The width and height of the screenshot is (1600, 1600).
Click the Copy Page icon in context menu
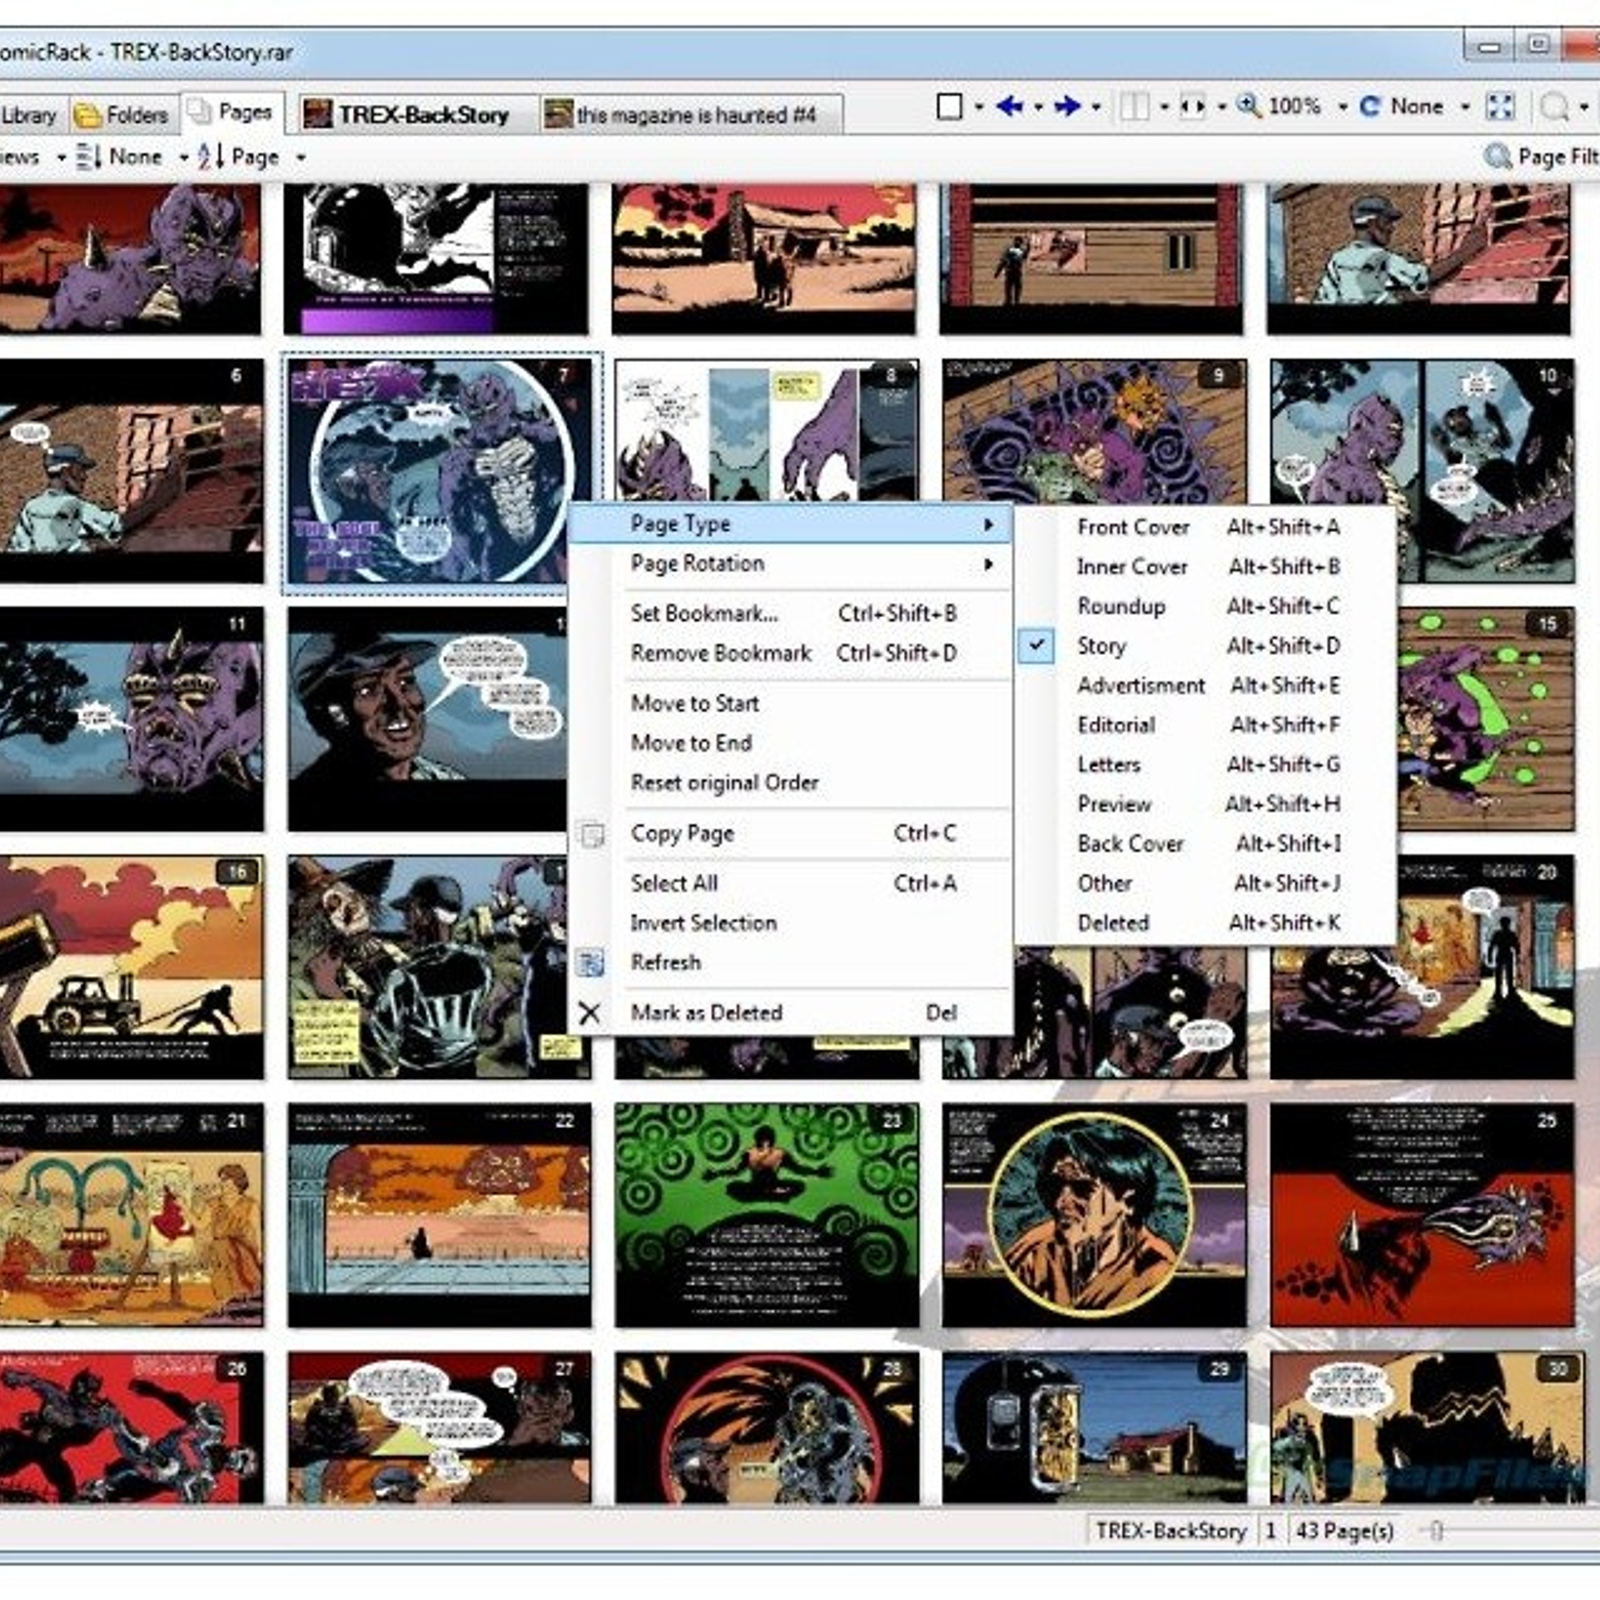click(591, 834)
